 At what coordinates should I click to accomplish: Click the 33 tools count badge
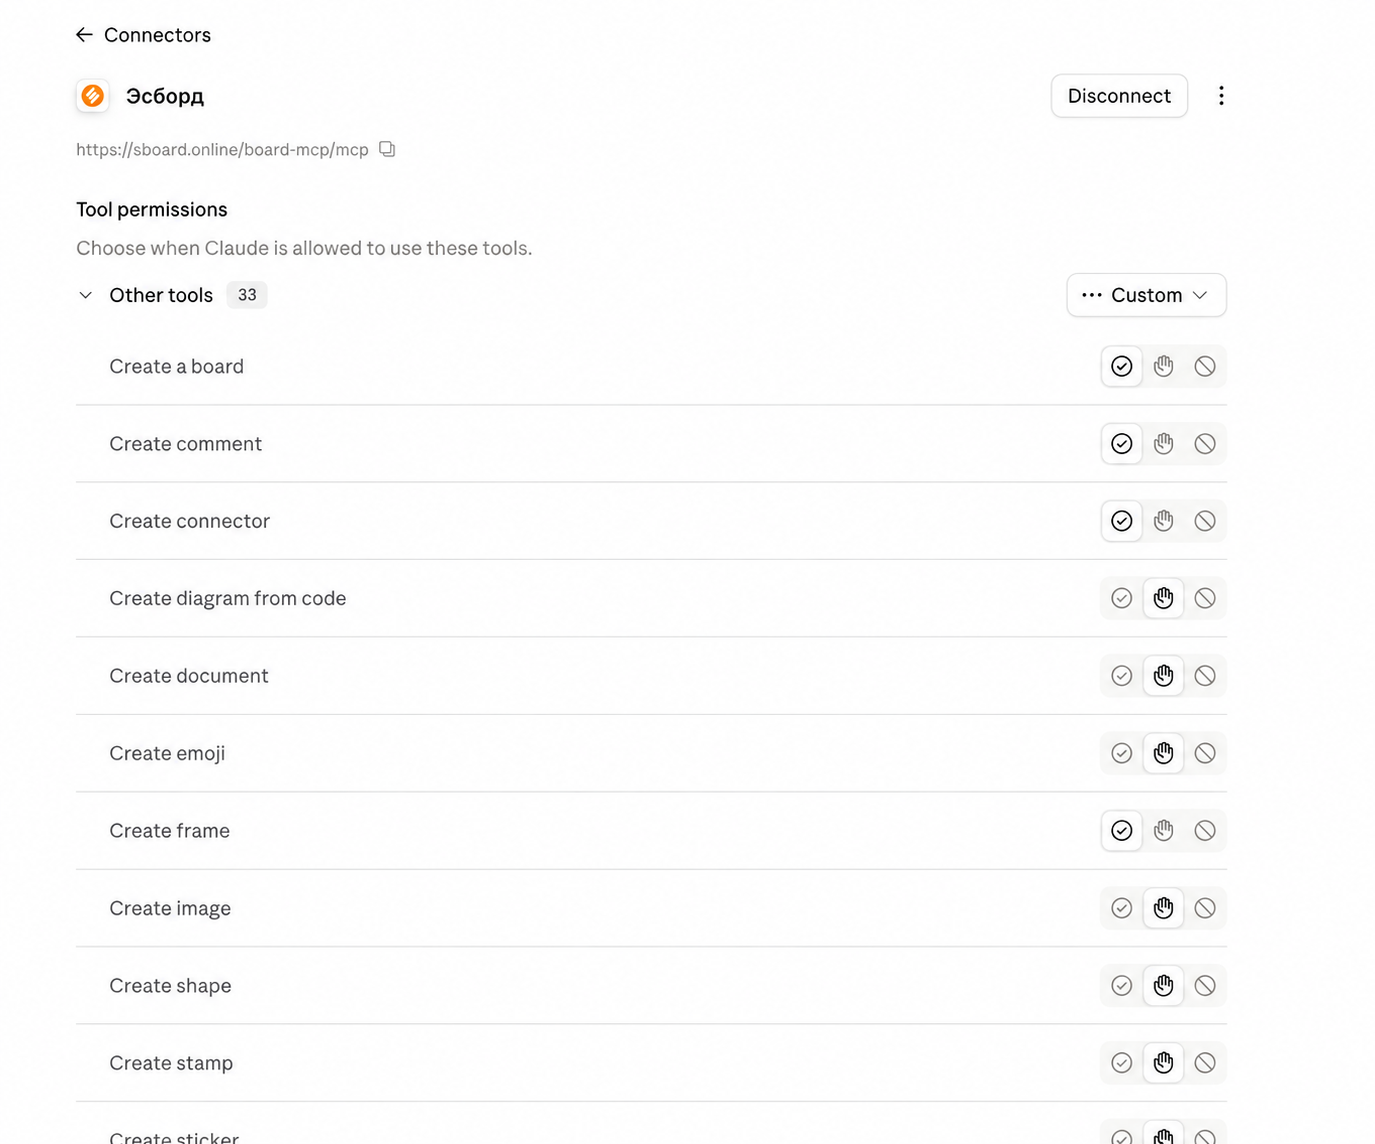click(247, 295)
